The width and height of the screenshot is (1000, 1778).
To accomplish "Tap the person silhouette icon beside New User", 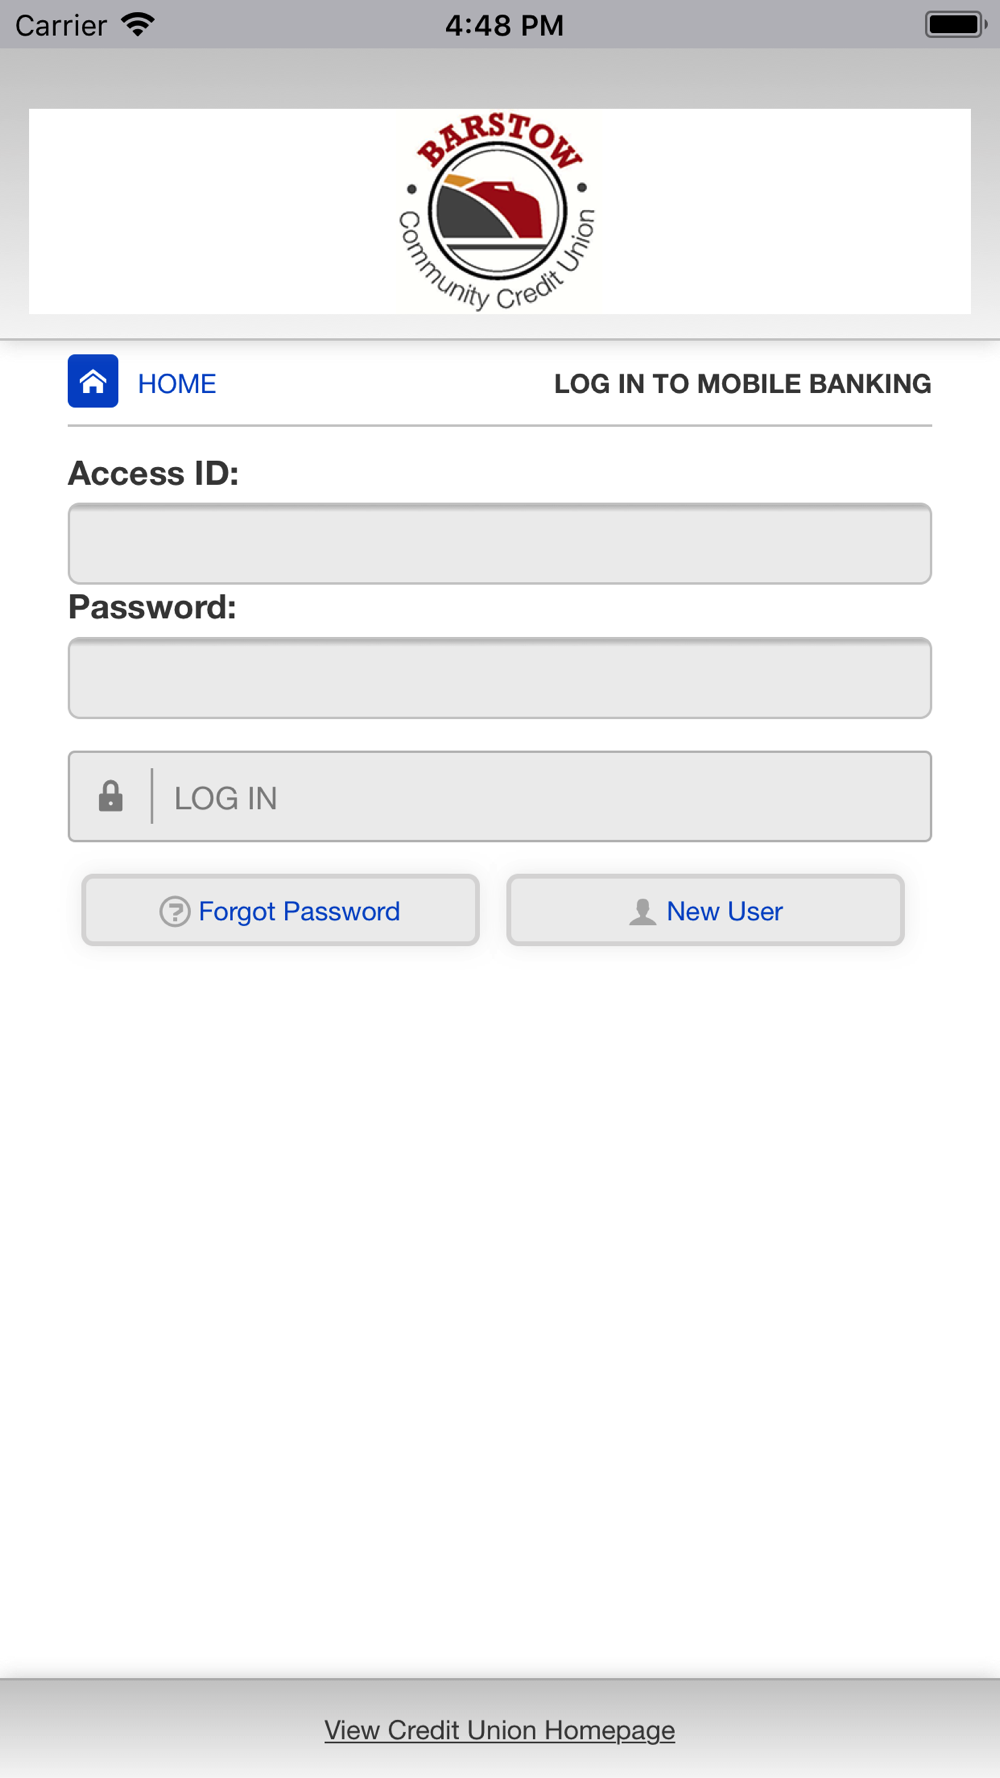I will 642,911.
